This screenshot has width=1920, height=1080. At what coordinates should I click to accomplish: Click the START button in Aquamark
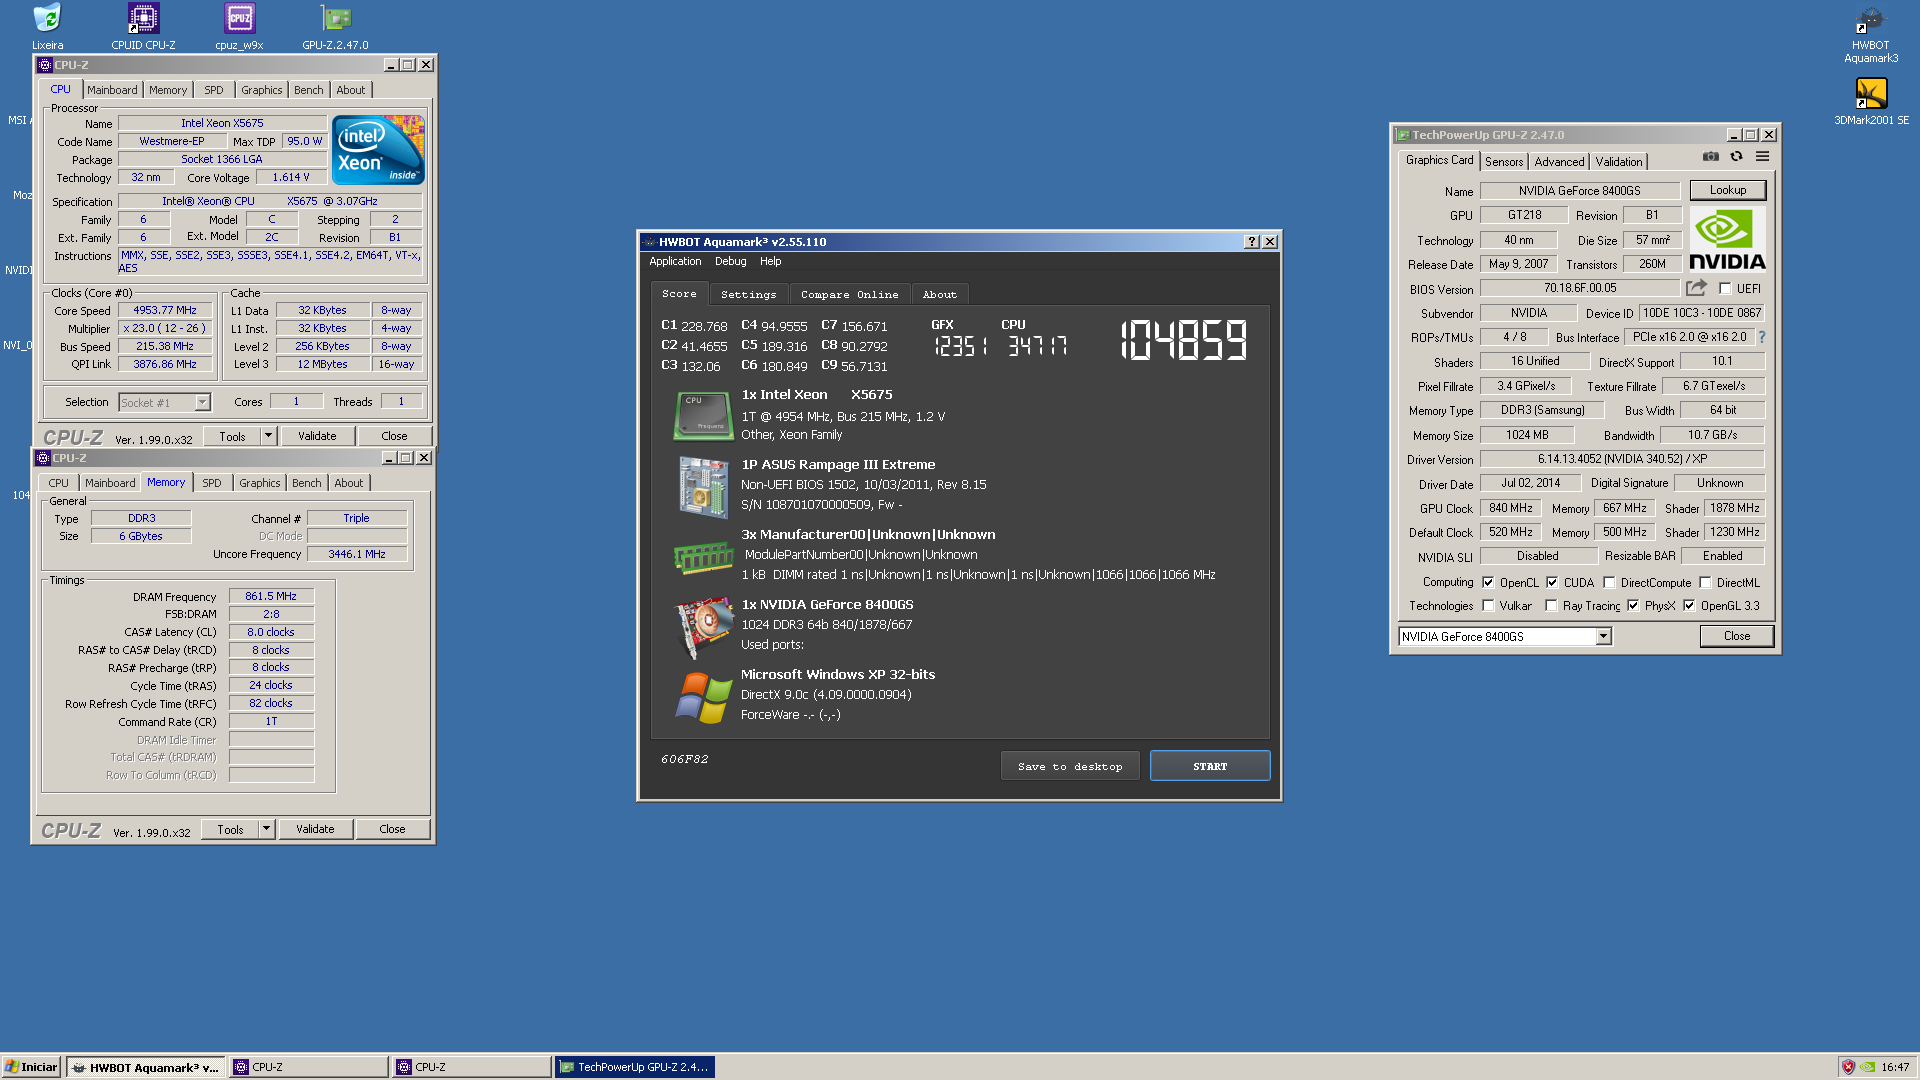1210,766
